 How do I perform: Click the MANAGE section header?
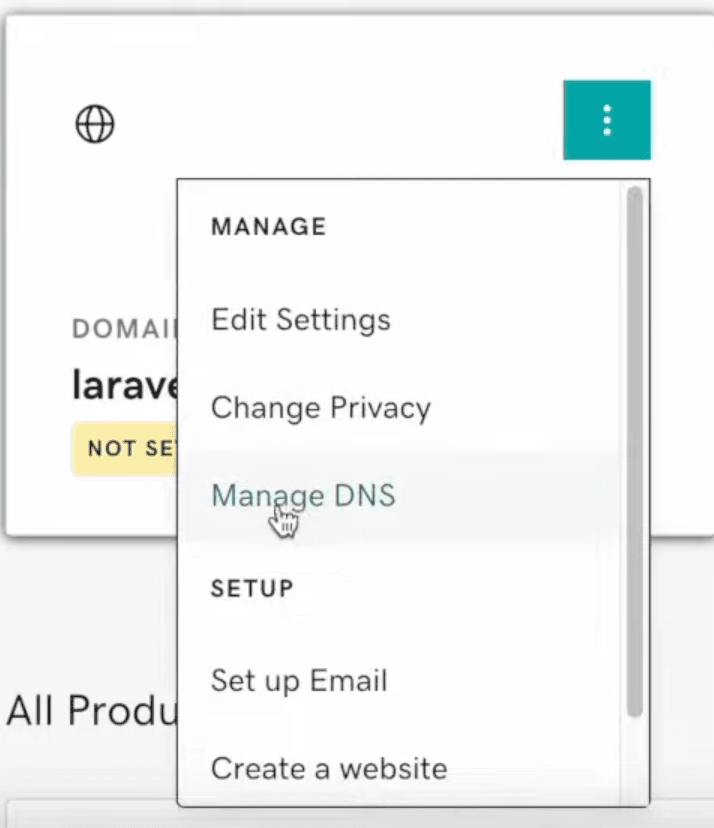tap(268, 227)
